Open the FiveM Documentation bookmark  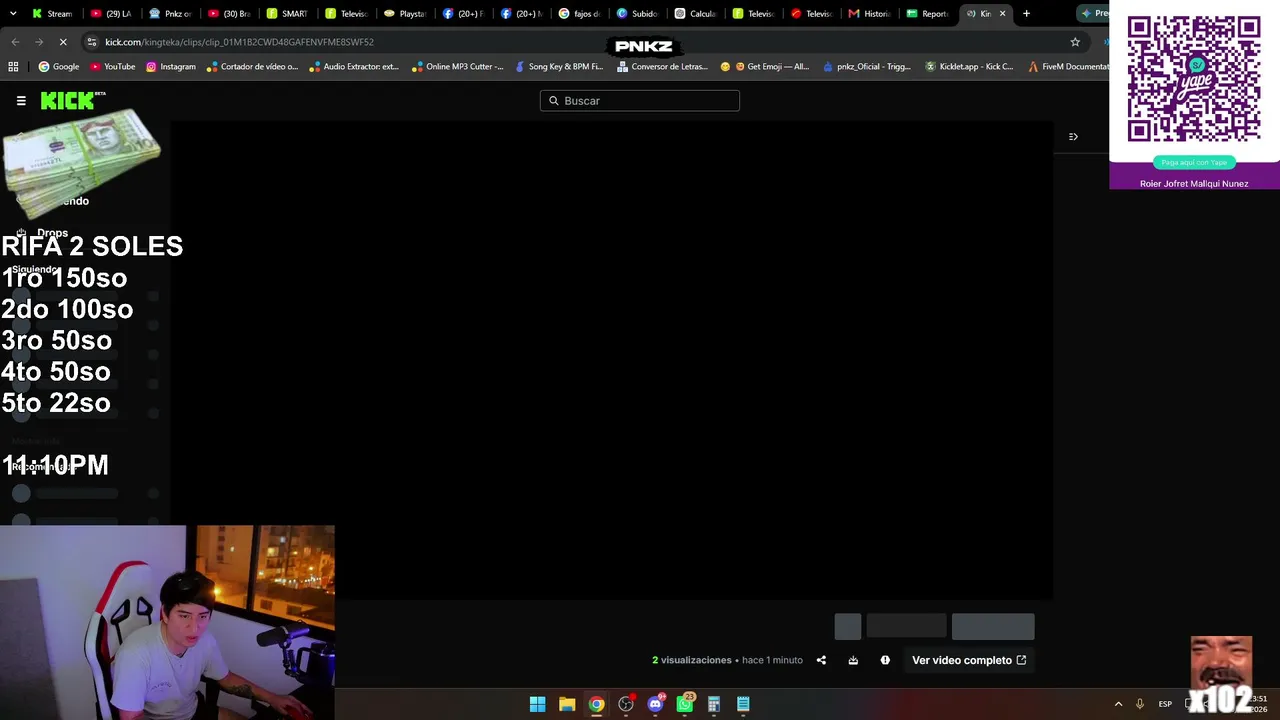[1069, 67]
